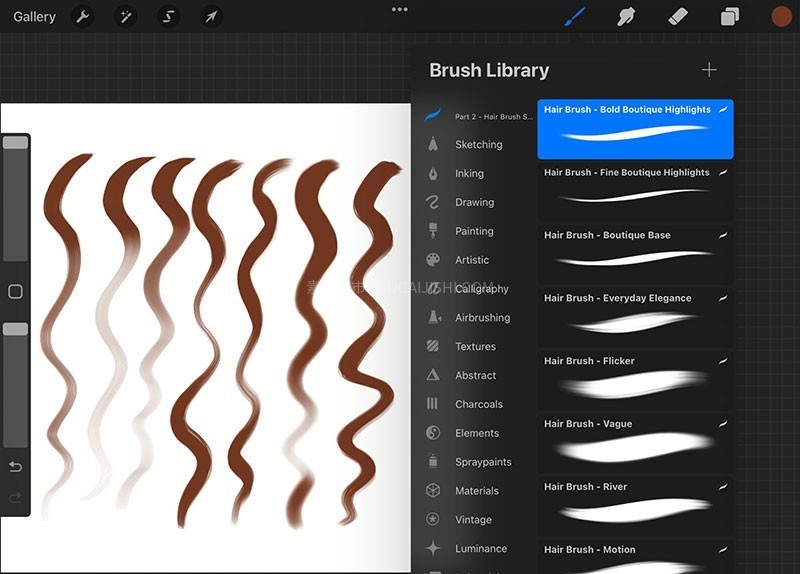
Task: Click the Inking pen nib icon
Action: 433,173
